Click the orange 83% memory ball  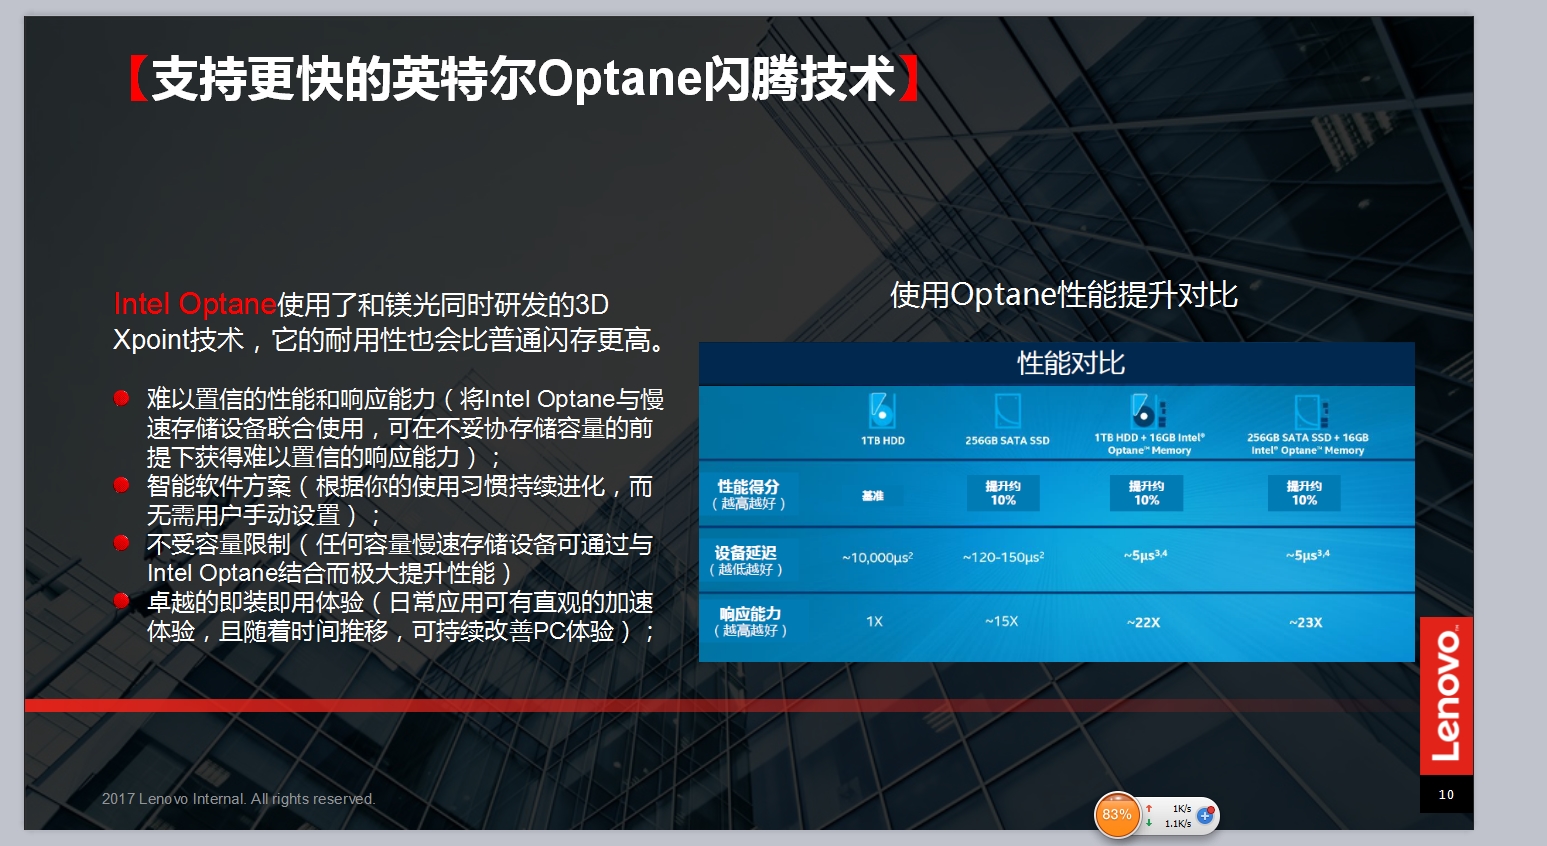pyautogui.click(x=1117, y=814)
